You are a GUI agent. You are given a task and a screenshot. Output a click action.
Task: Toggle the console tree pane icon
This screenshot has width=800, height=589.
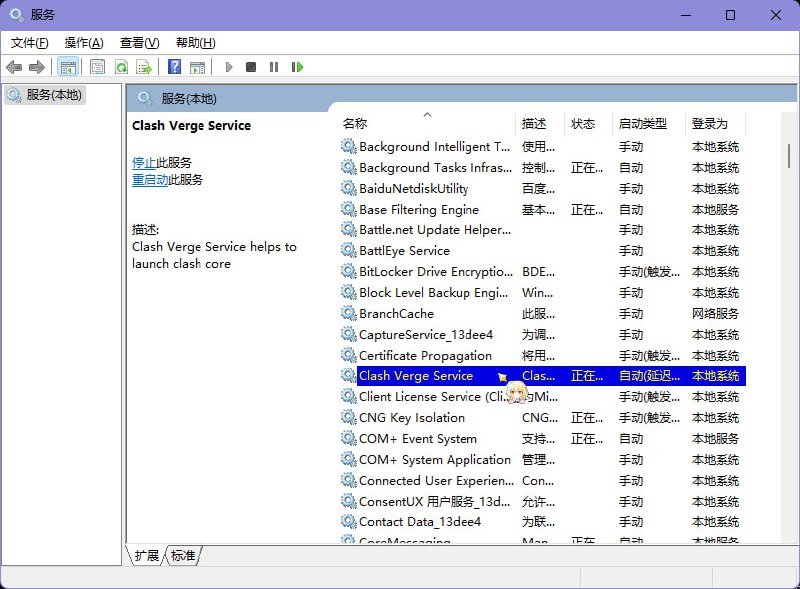pyautogui.click(x=66, y=66)
